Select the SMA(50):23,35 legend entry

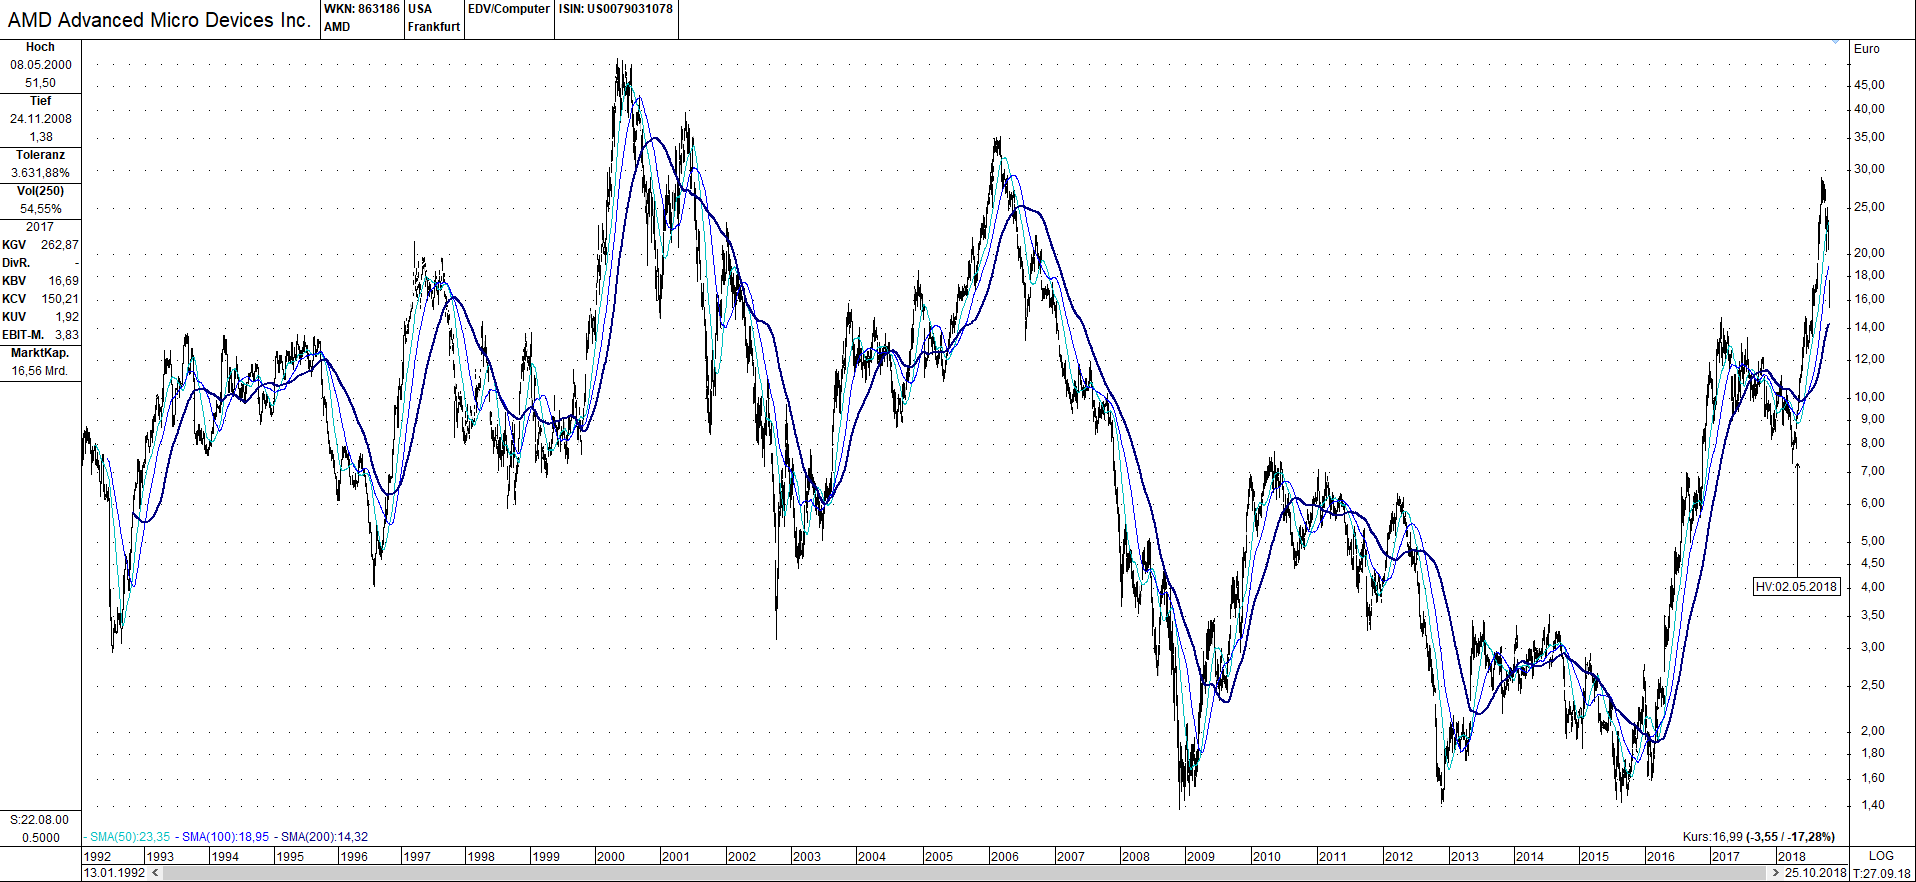129,837
